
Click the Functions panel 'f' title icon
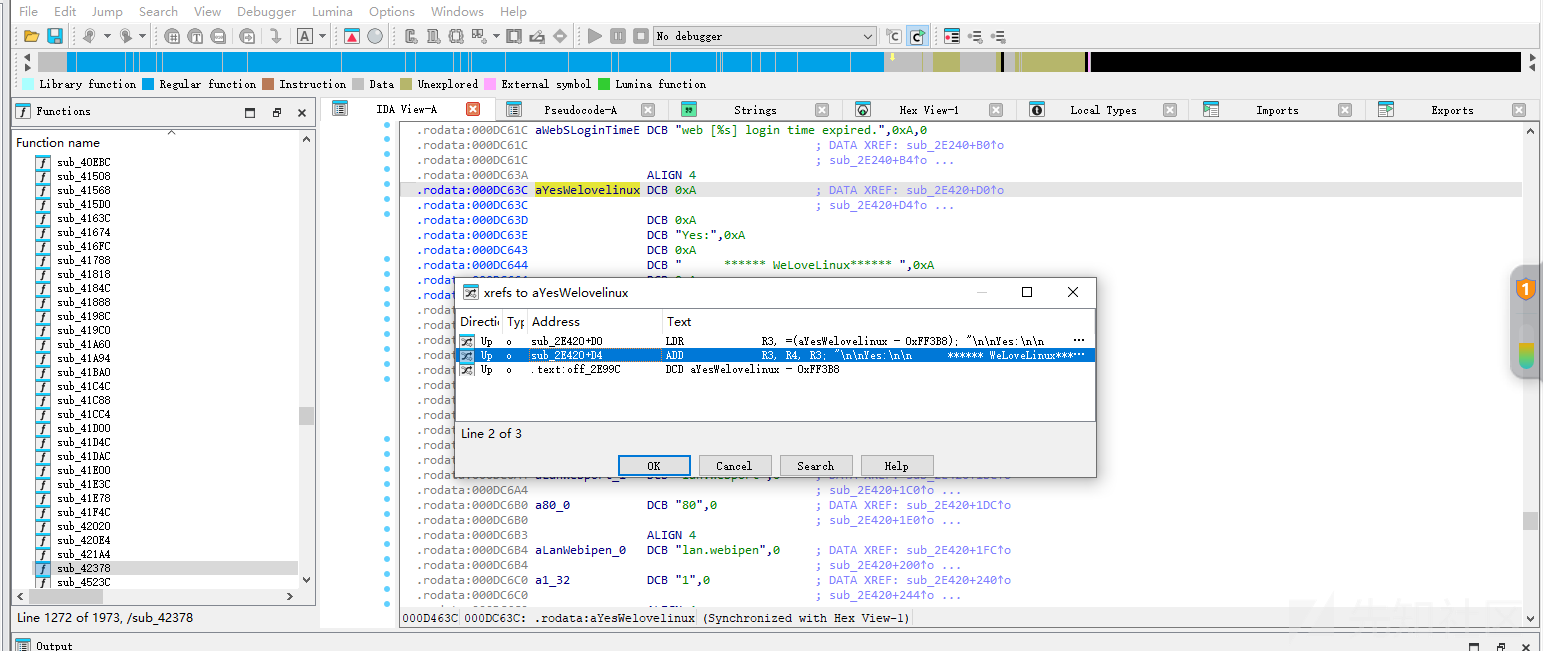(x=25, y=111)
